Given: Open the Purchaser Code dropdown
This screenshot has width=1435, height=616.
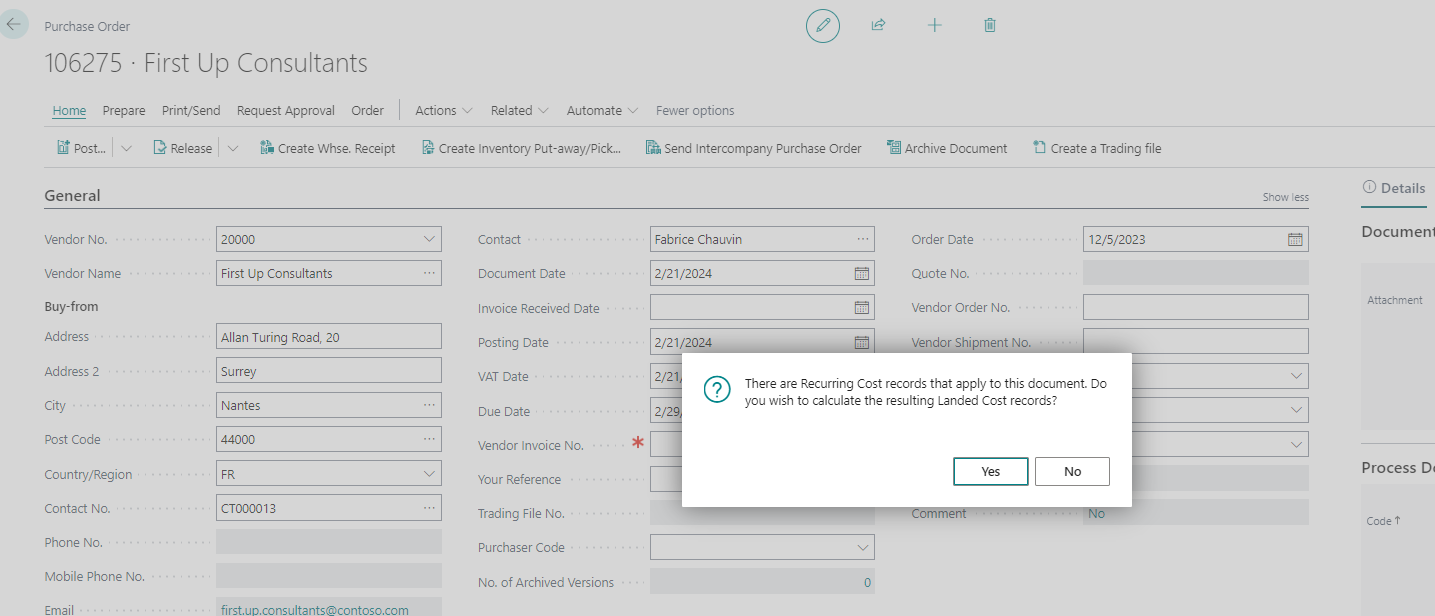Looking at the screenshot, I should (x=862, y=548).
